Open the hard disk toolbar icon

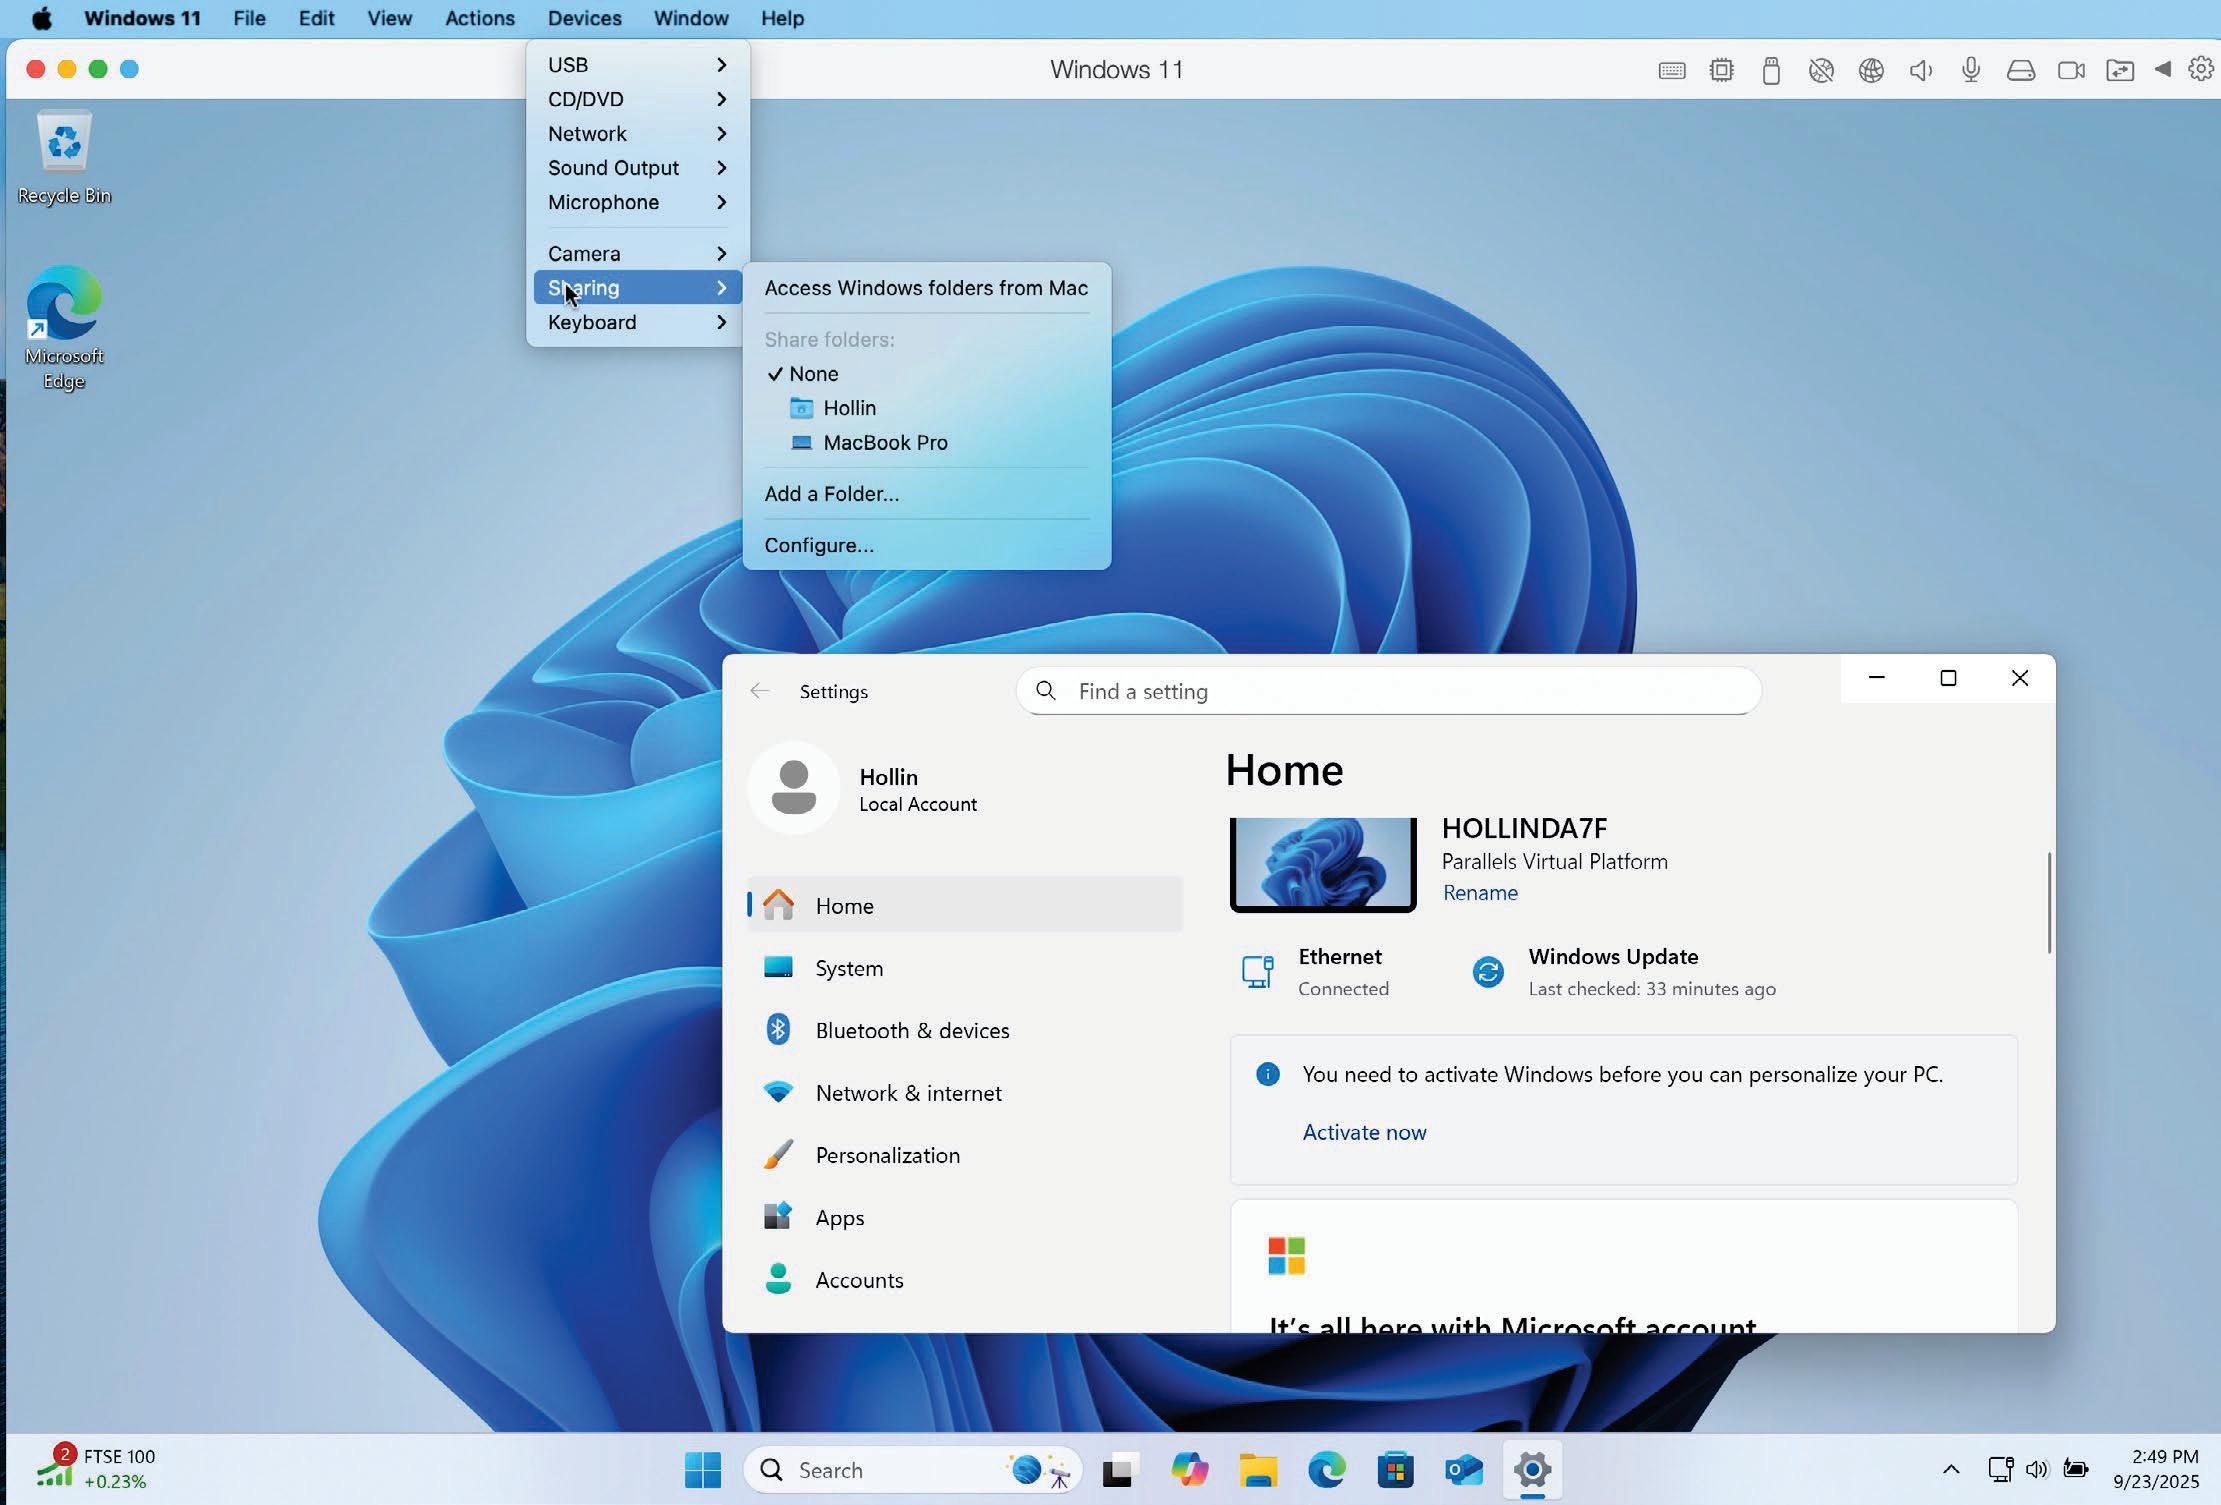point(2021,70)
